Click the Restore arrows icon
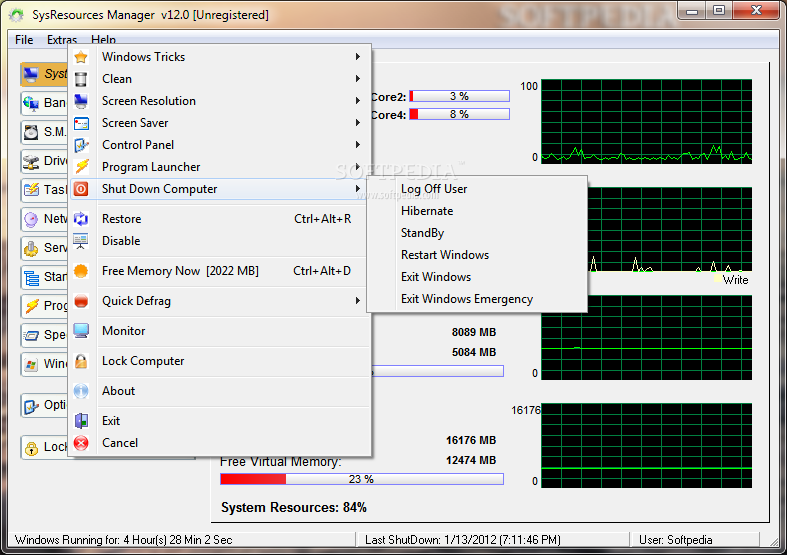The width and height of the screenshot is (787, 555). click(x=81, y=219)
